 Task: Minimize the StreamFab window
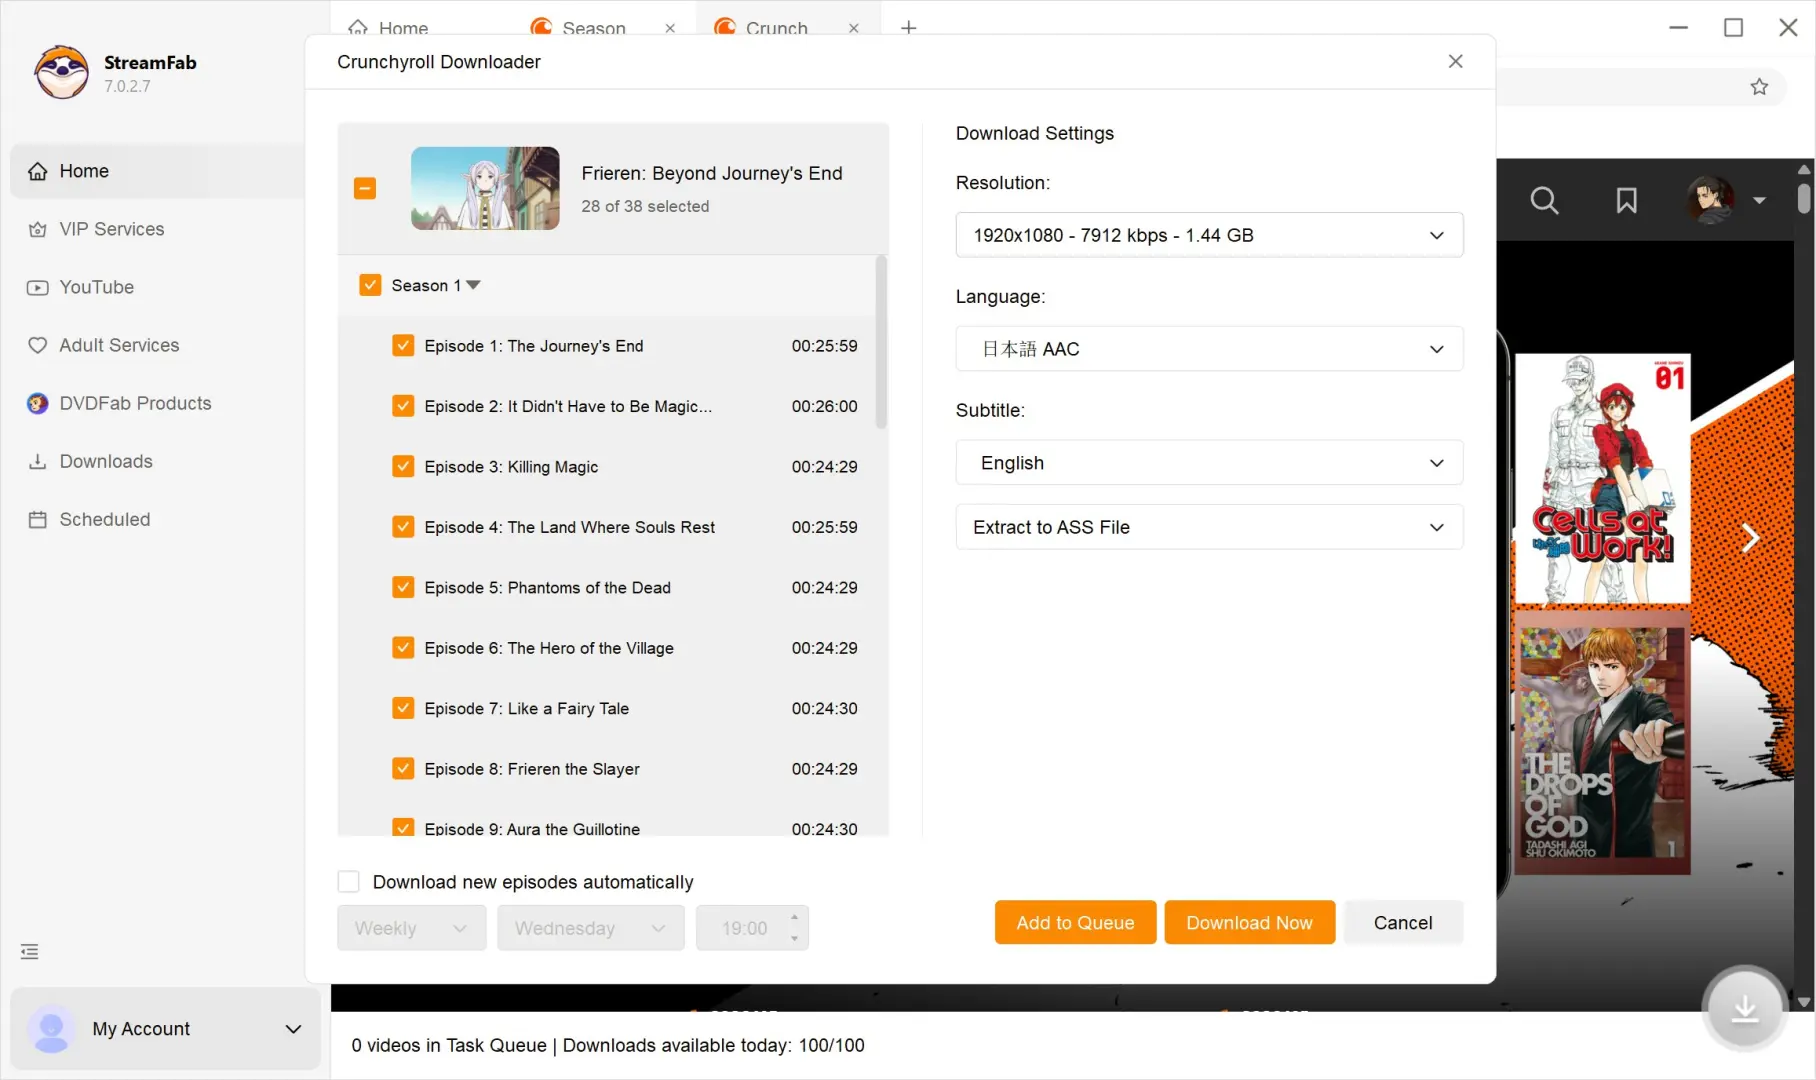click(x=1678, y=27)
